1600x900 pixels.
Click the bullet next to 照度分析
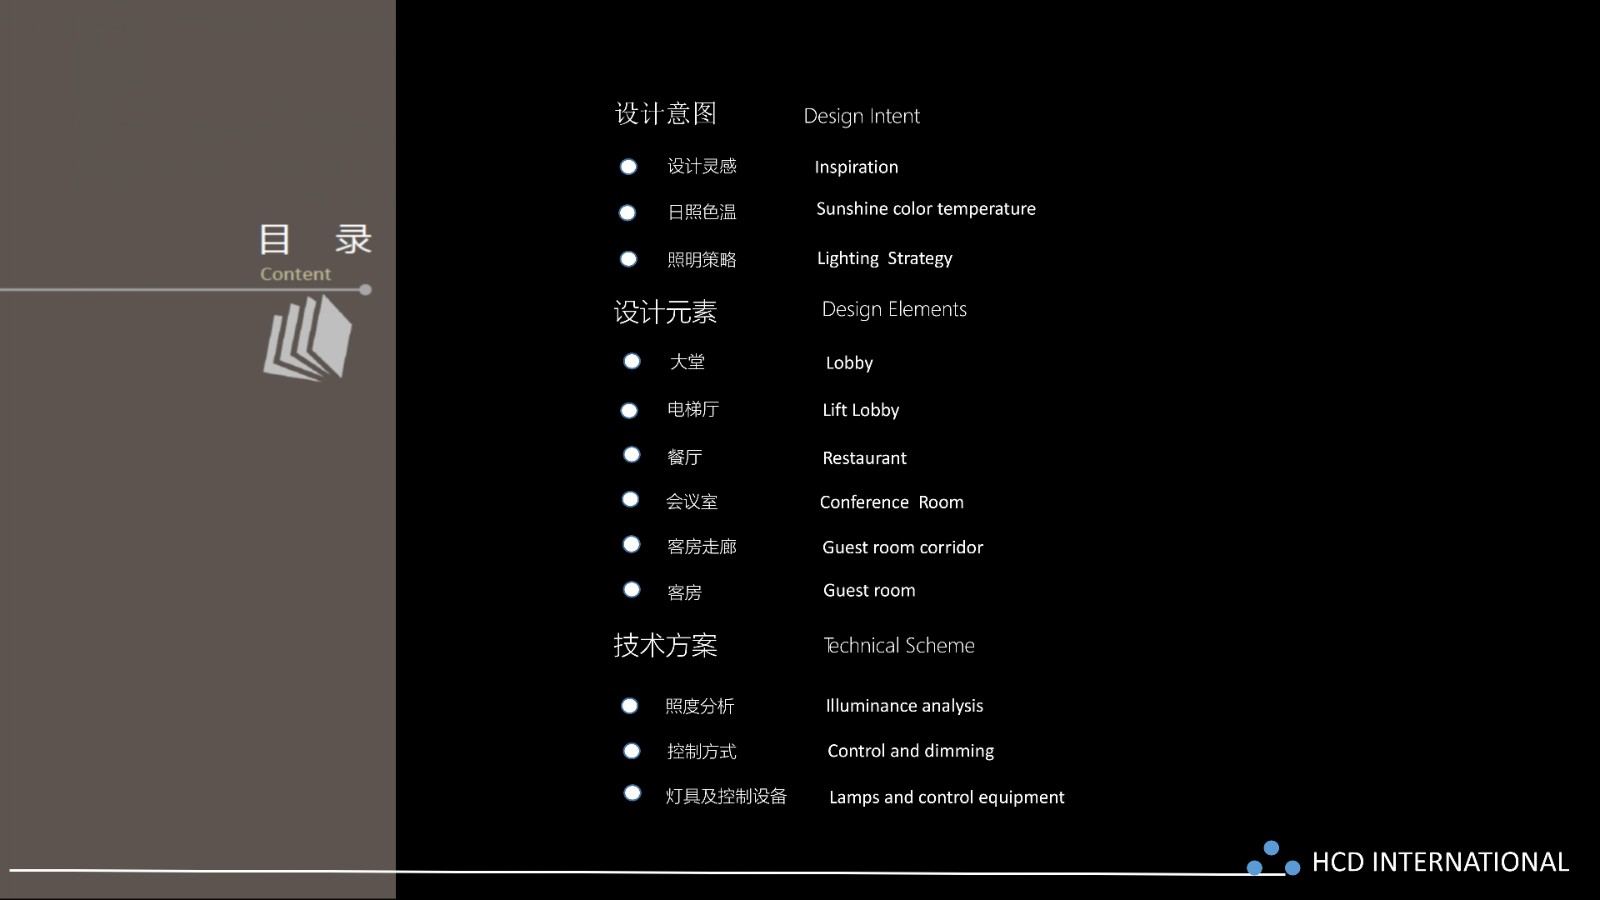click(629, 706)
